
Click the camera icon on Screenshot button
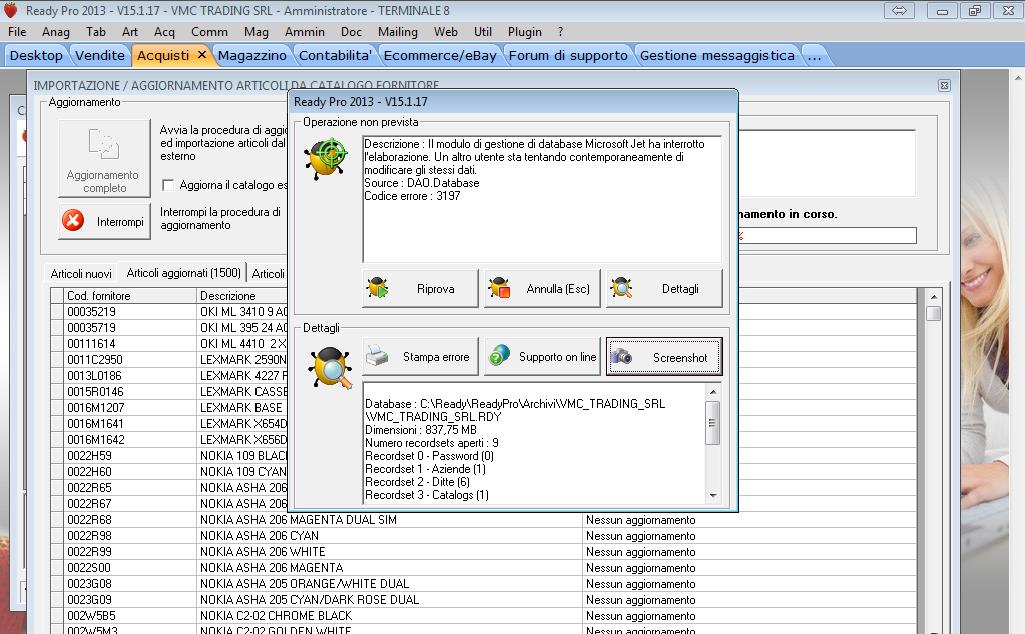621,356
